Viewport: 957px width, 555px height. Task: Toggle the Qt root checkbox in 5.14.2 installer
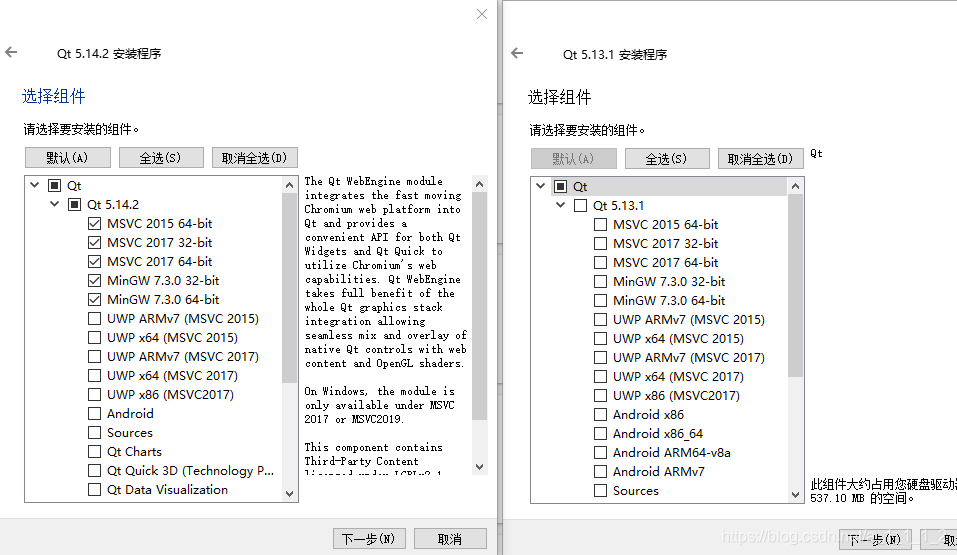pos(55,186)
